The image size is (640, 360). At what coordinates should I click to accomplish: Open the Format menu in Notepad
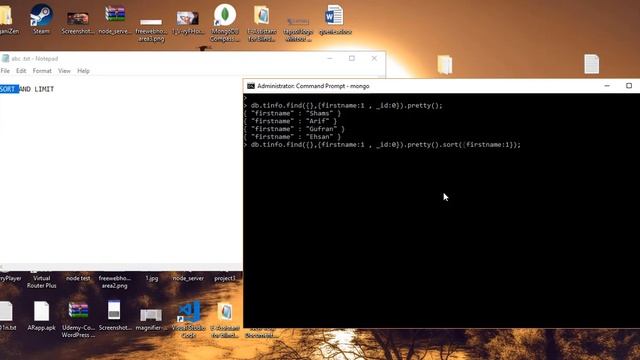pyautogui.click(x=42, y=71)
